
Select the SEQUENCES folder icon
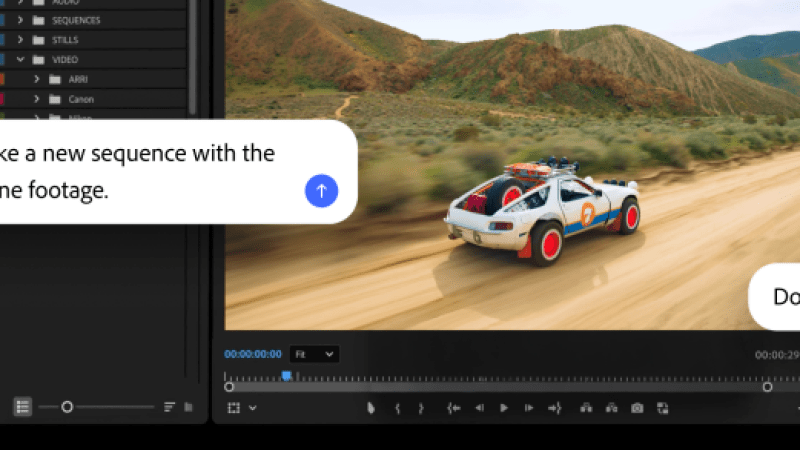click(x=38, y=20)
